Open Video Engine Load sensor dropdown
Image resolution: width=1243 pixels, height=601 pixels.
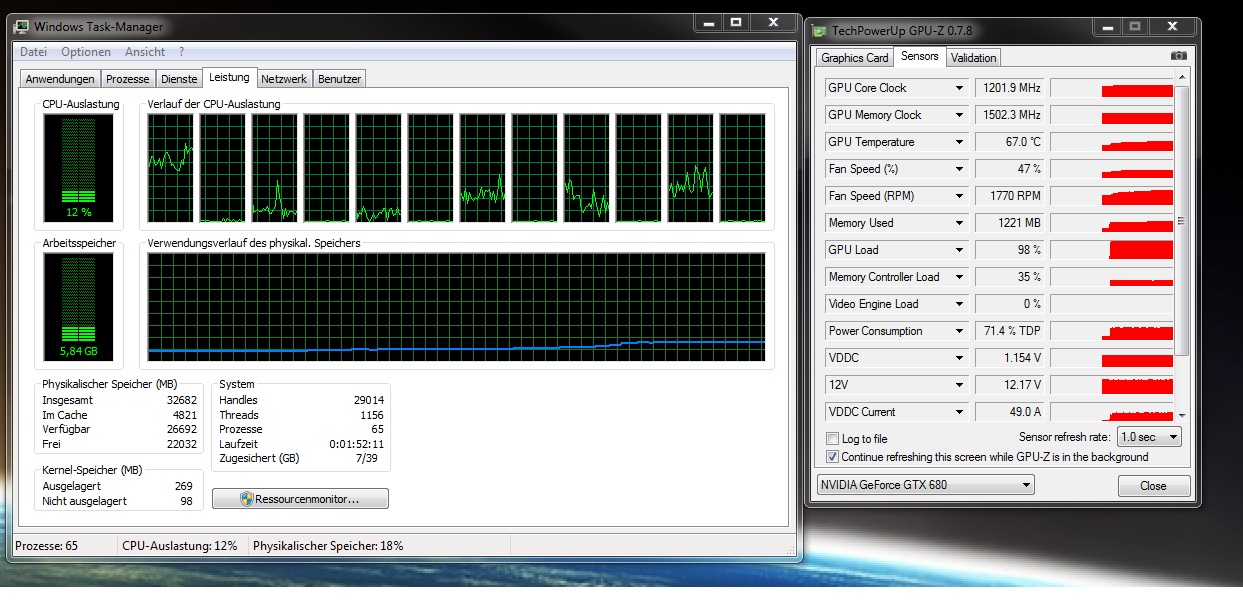[959, 304]
